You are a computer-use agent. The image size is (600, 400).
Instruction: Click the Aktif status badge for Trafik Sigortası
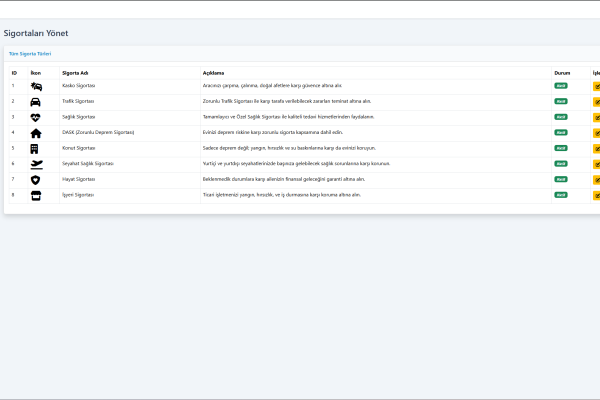[561, 102]
